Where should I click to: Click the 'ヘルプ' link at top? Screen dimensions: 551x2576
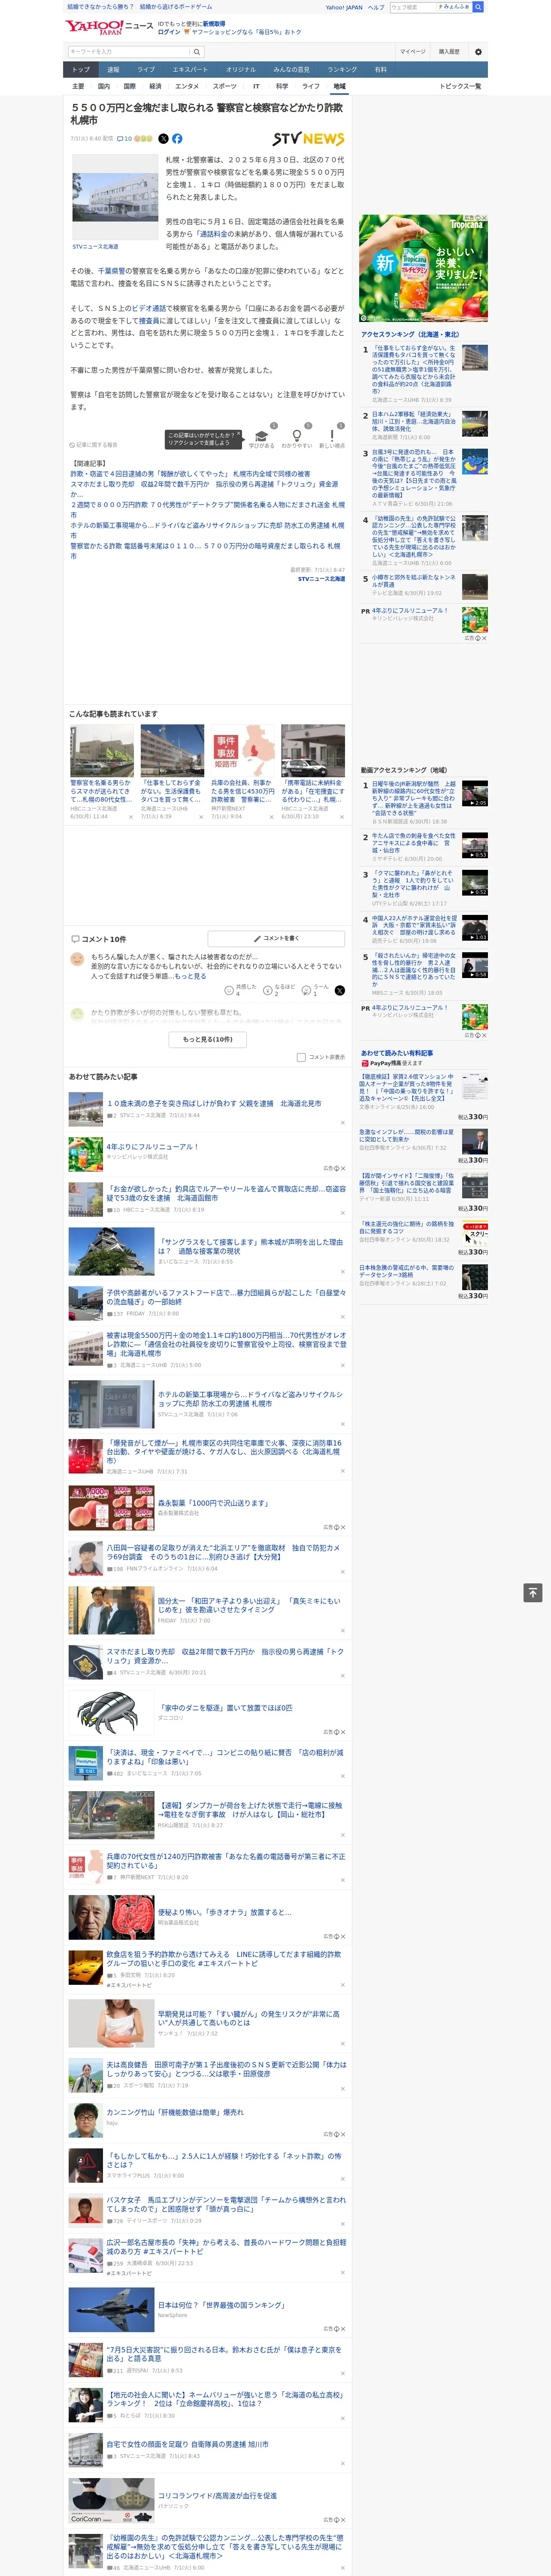[x=376, y=7]
